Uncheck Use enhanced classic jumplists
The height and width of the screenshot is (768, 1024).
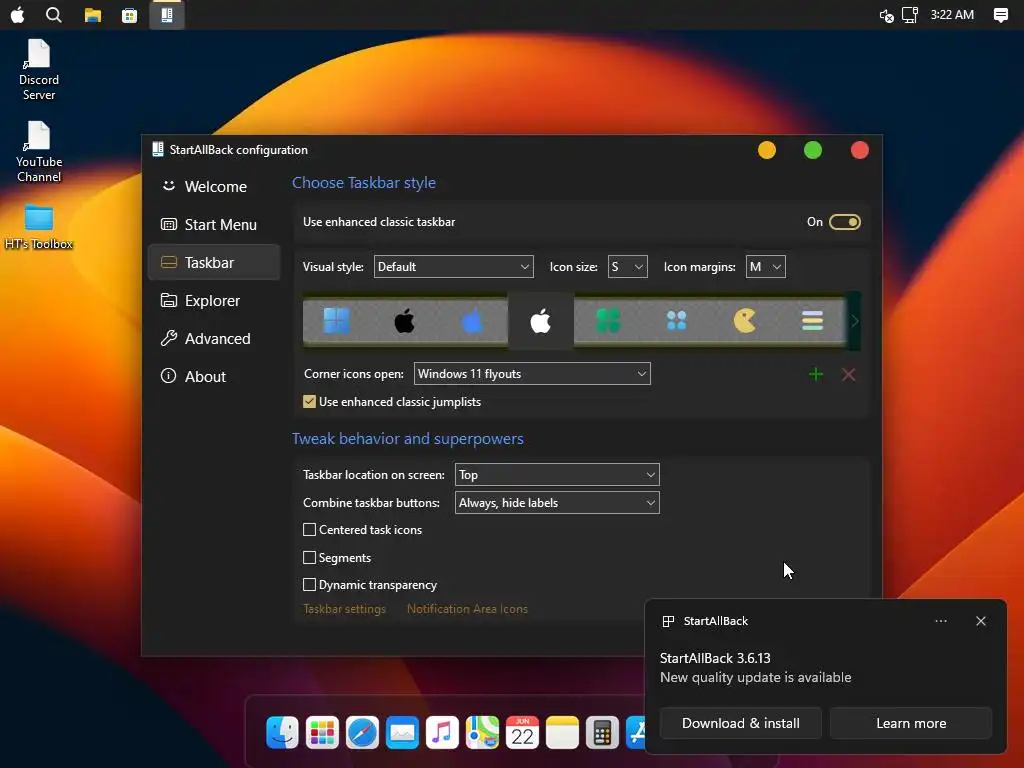[310, 402]
